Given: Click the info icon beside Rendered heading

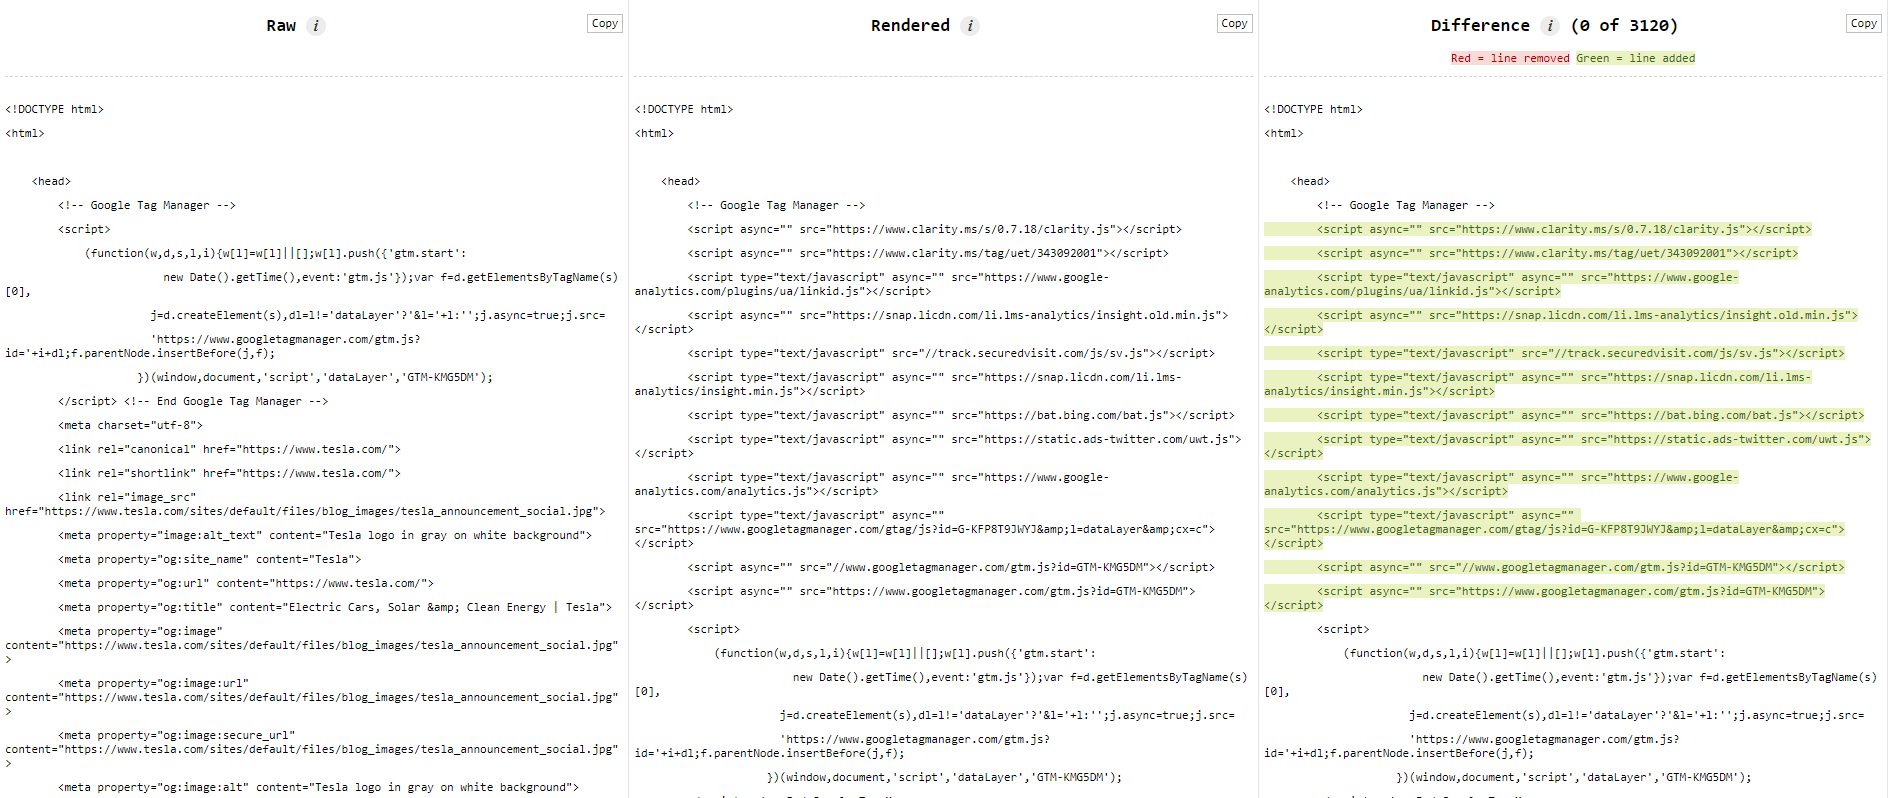Looking at the screenshot, I should pos(970,26).
